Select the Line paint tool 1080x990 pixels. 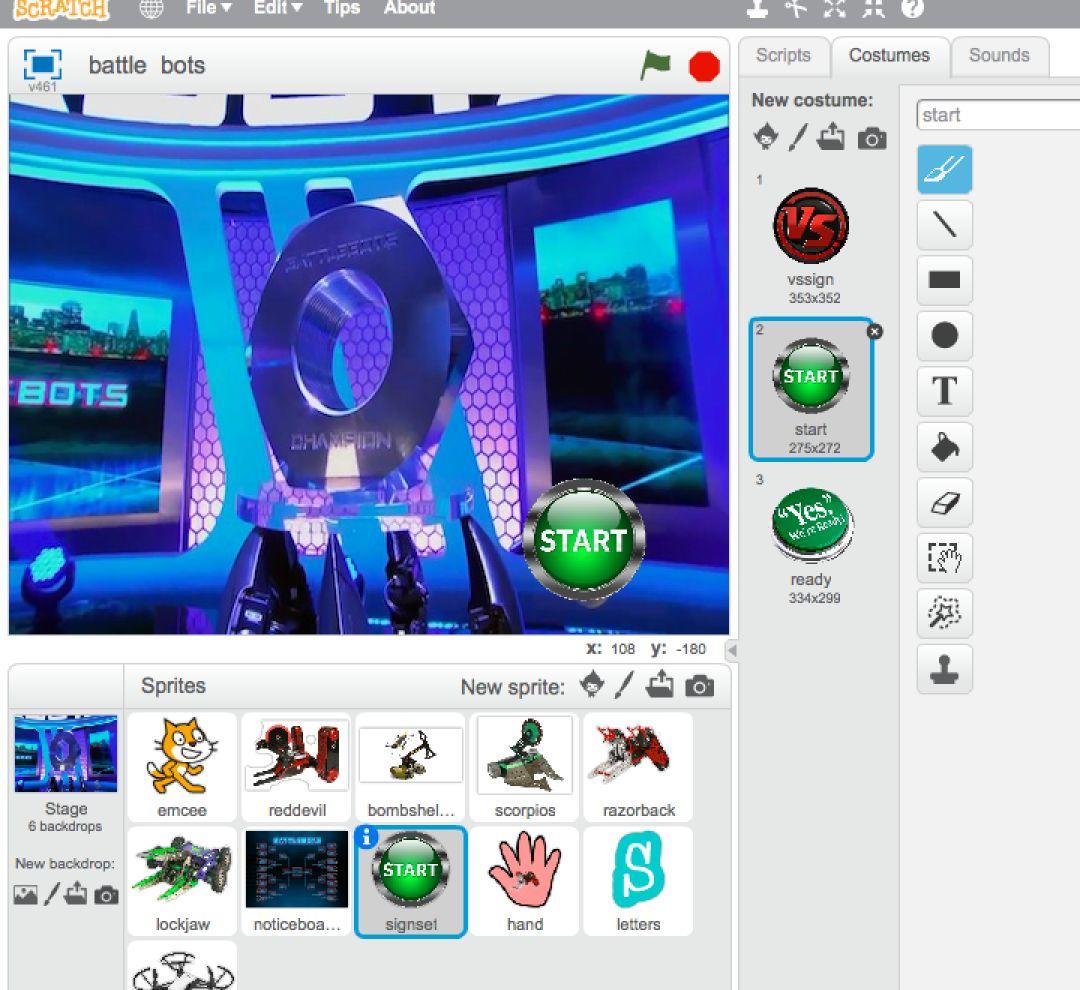pyautogui.click(x=944, y=225)
